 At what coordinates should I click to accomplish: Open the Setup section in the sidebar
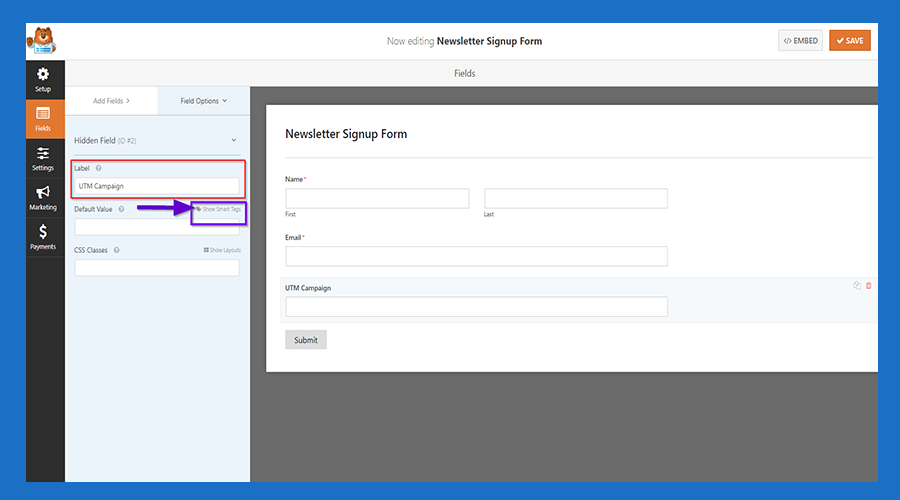pos(43,80)
